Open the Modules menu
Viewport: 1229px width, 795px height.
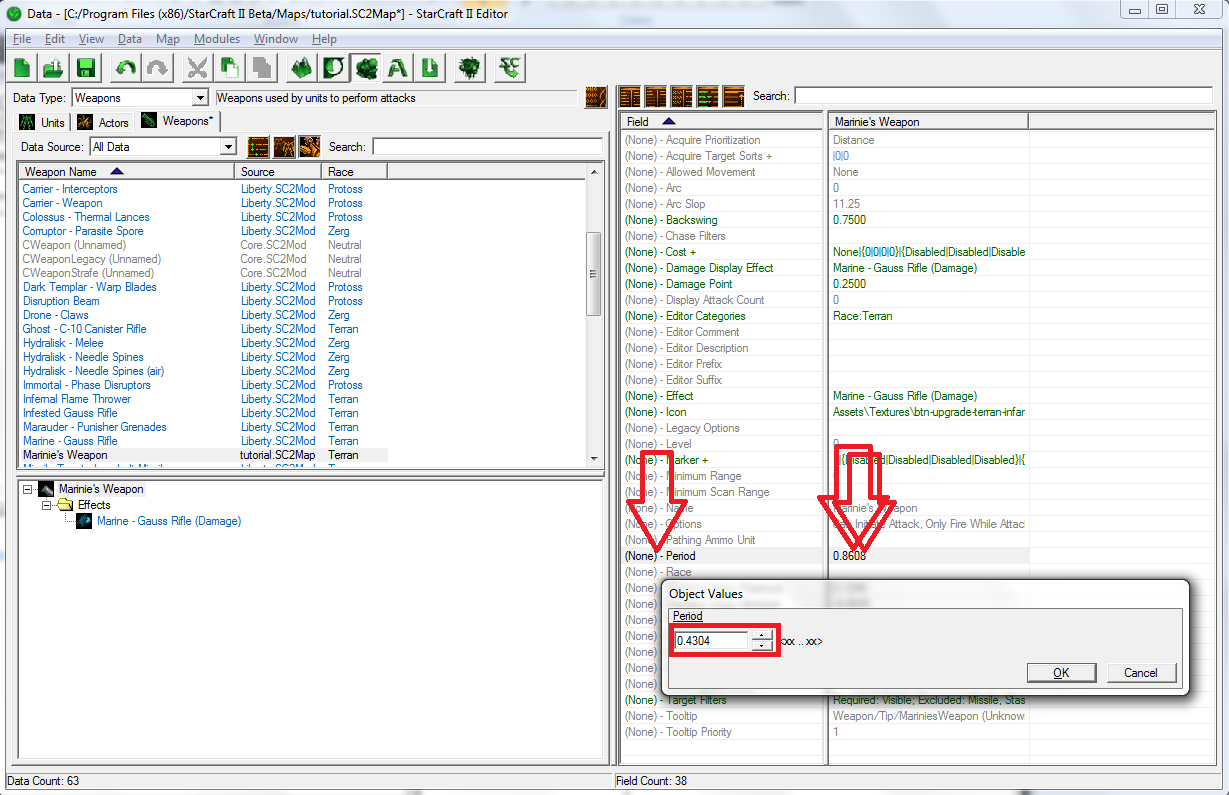point(217,39)
